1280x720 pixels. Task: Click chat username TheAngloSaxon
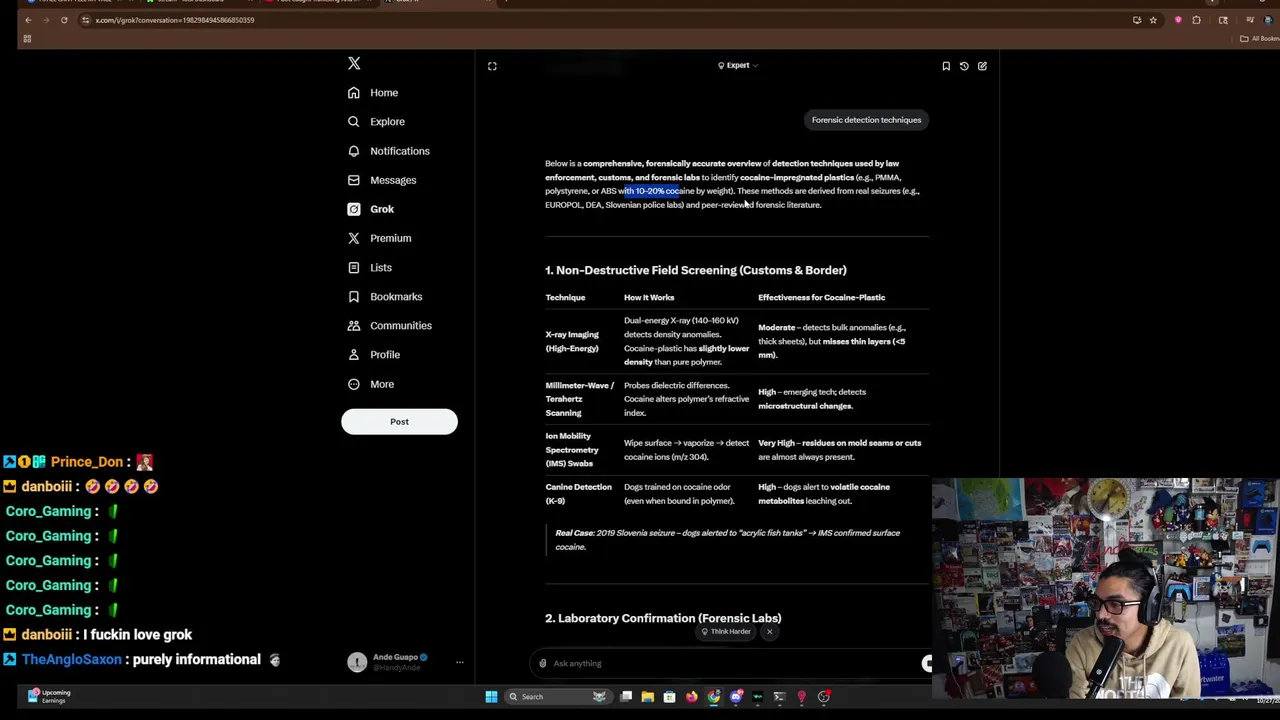pos(72,660)
